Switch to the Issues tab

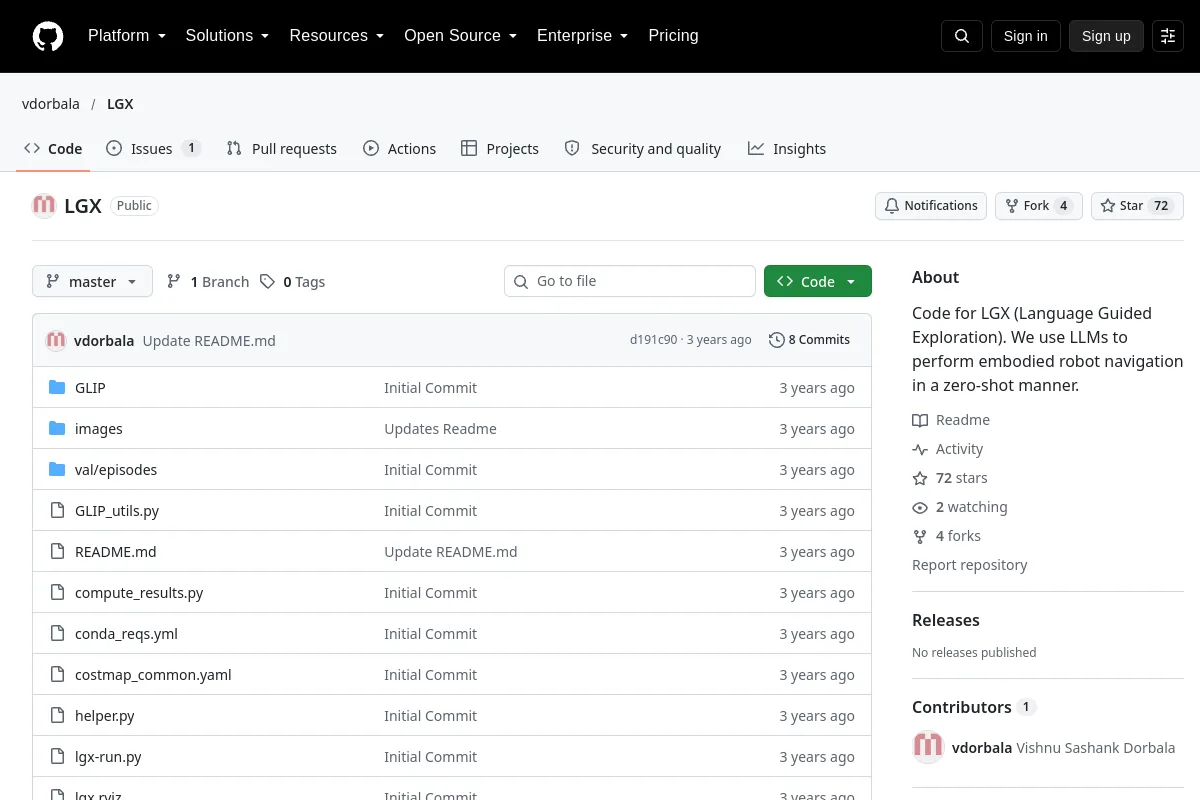point(153,148)
